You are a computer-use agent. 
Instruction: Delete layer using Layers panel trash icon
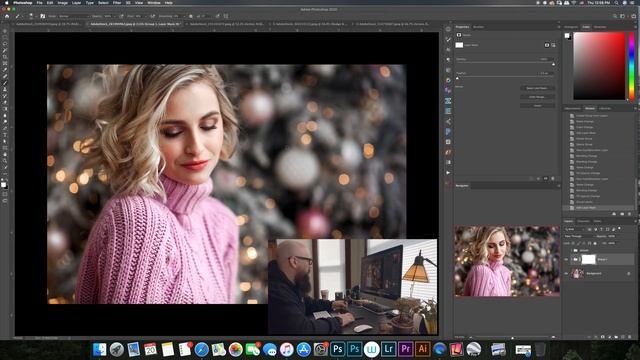[630, 337]
